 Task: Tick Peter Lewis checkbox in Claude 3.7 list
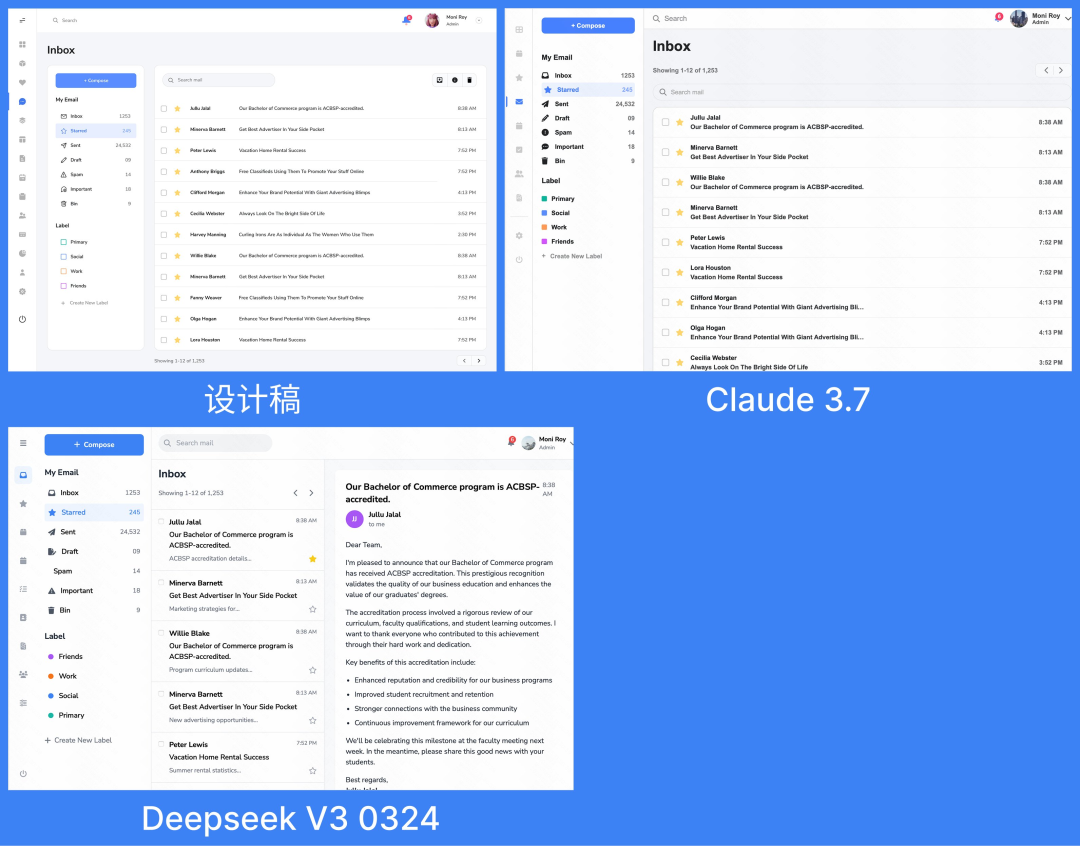(665, 243)
